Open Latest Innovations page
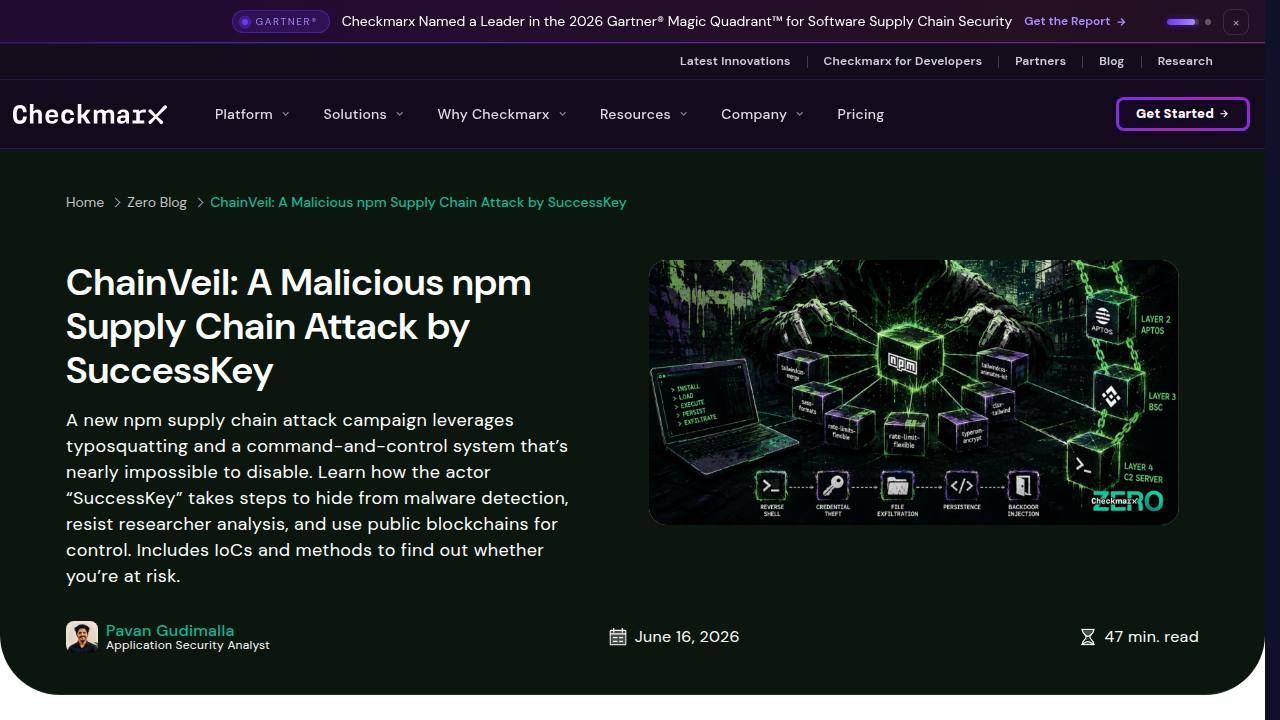1280x720 pixels. coord(735,61)
